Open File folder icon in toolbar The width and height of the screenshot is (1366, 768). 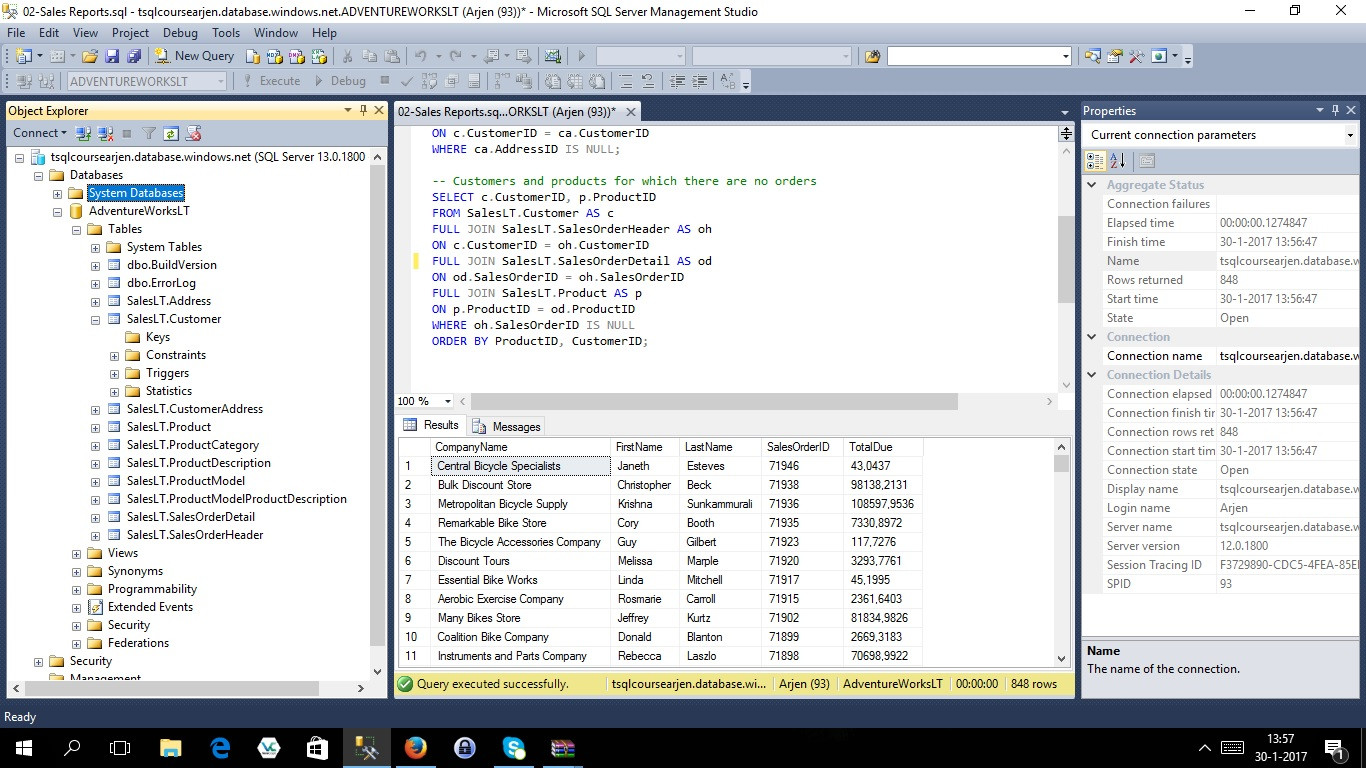pyautogui.click(x=90, y=56)
